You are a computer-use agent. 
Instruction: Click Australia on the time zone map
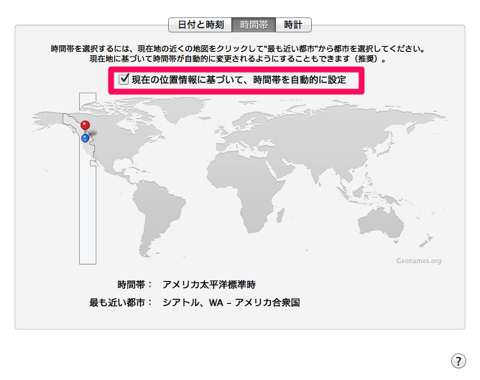coord(380,222)
